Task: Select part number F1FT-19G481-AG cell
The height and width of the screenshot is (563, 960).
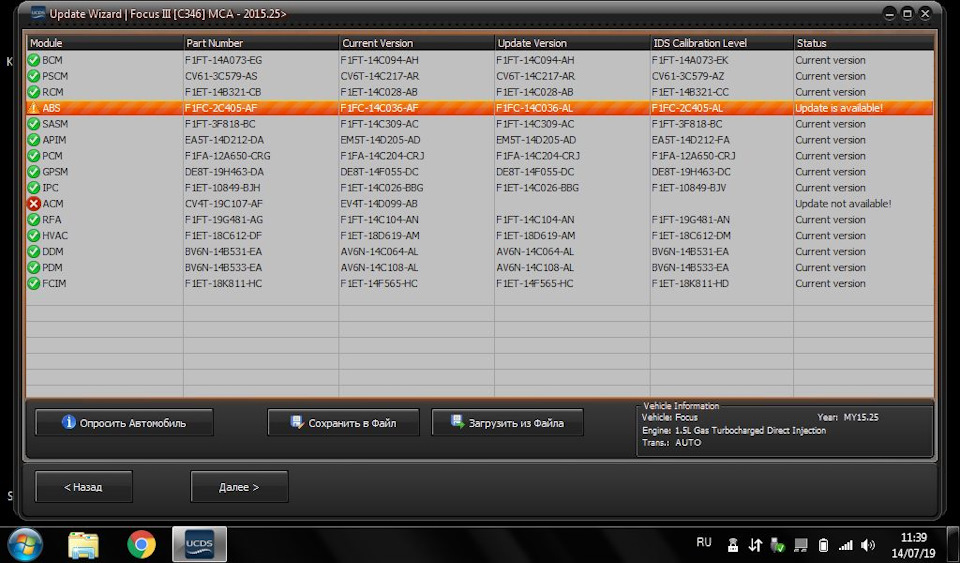Action: click(x=223, y=220)
